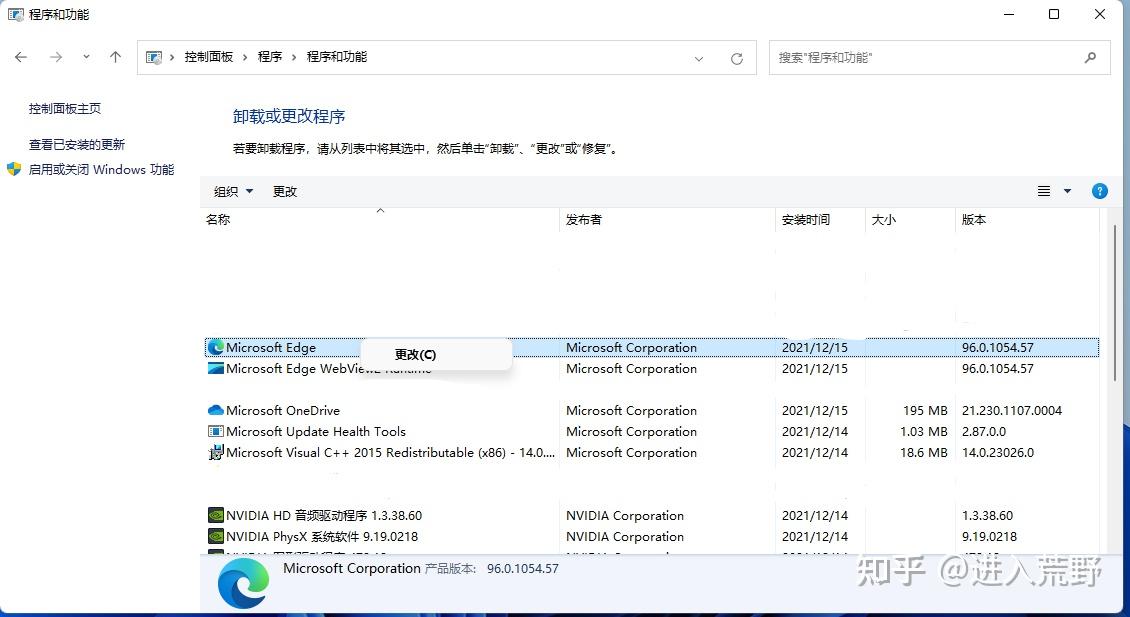Click 程序 in the address breadcrumb
Screen dimensions: 1130x617
tap(270, 57)
